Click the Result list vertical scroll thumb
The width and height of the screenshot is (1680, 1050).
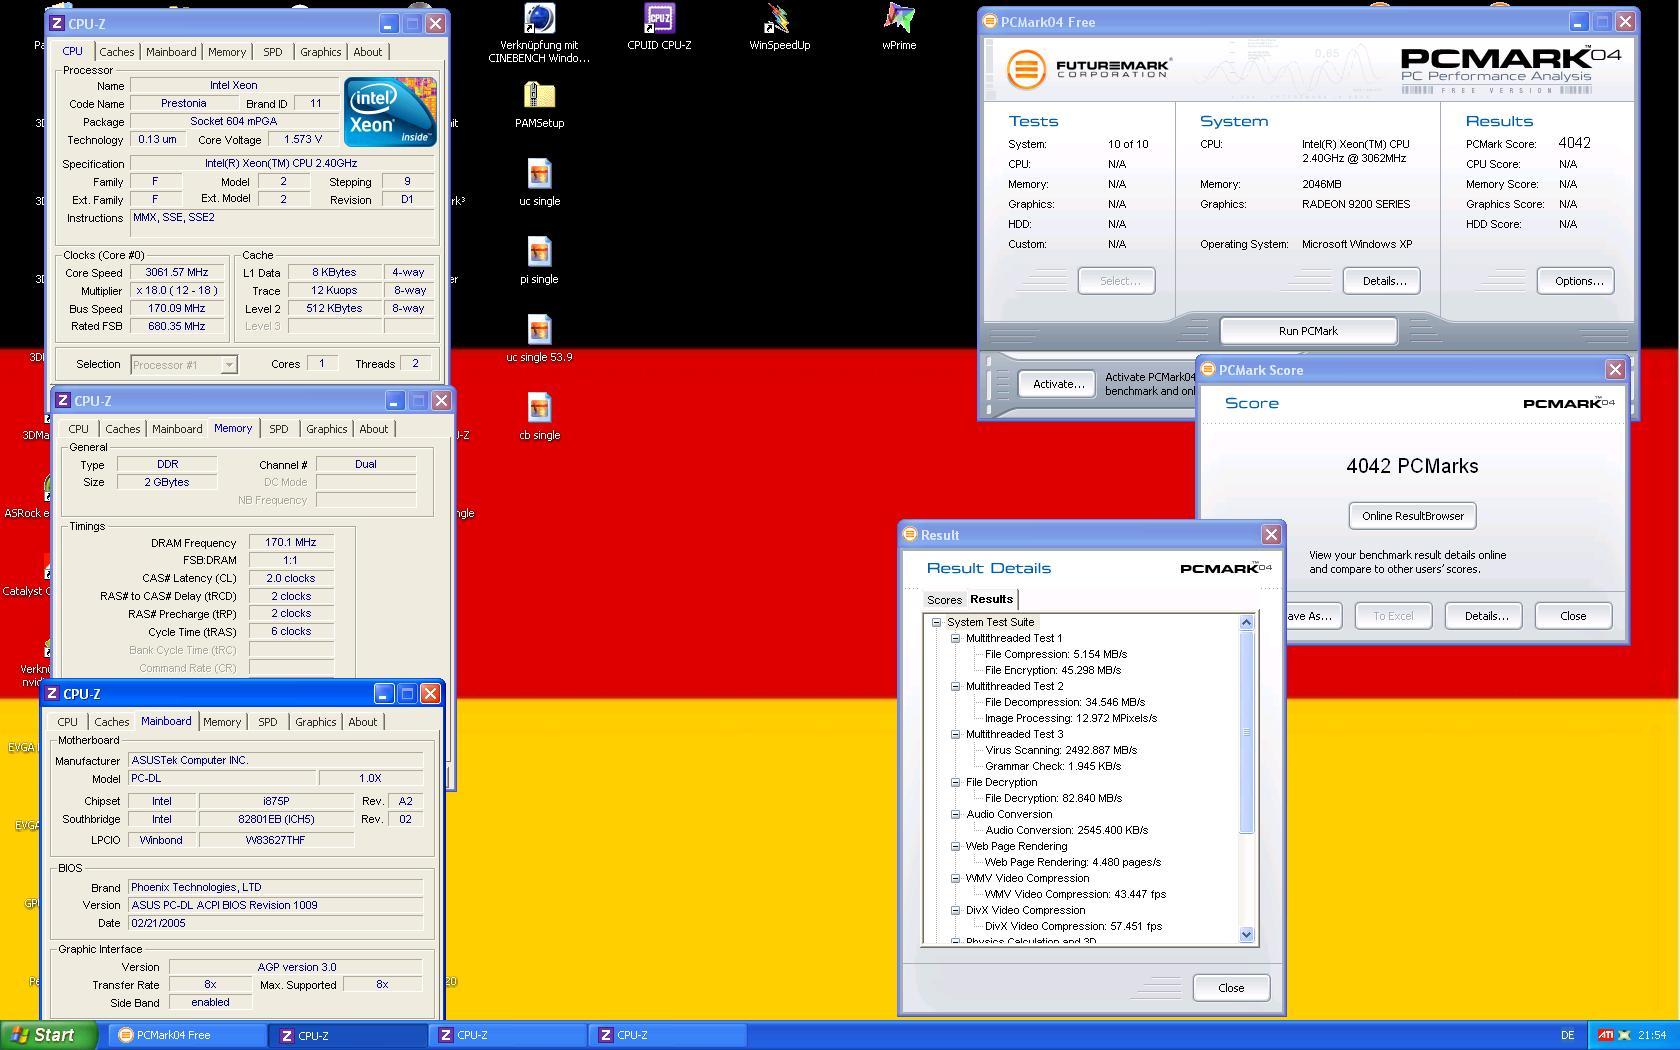(1246, 732)
